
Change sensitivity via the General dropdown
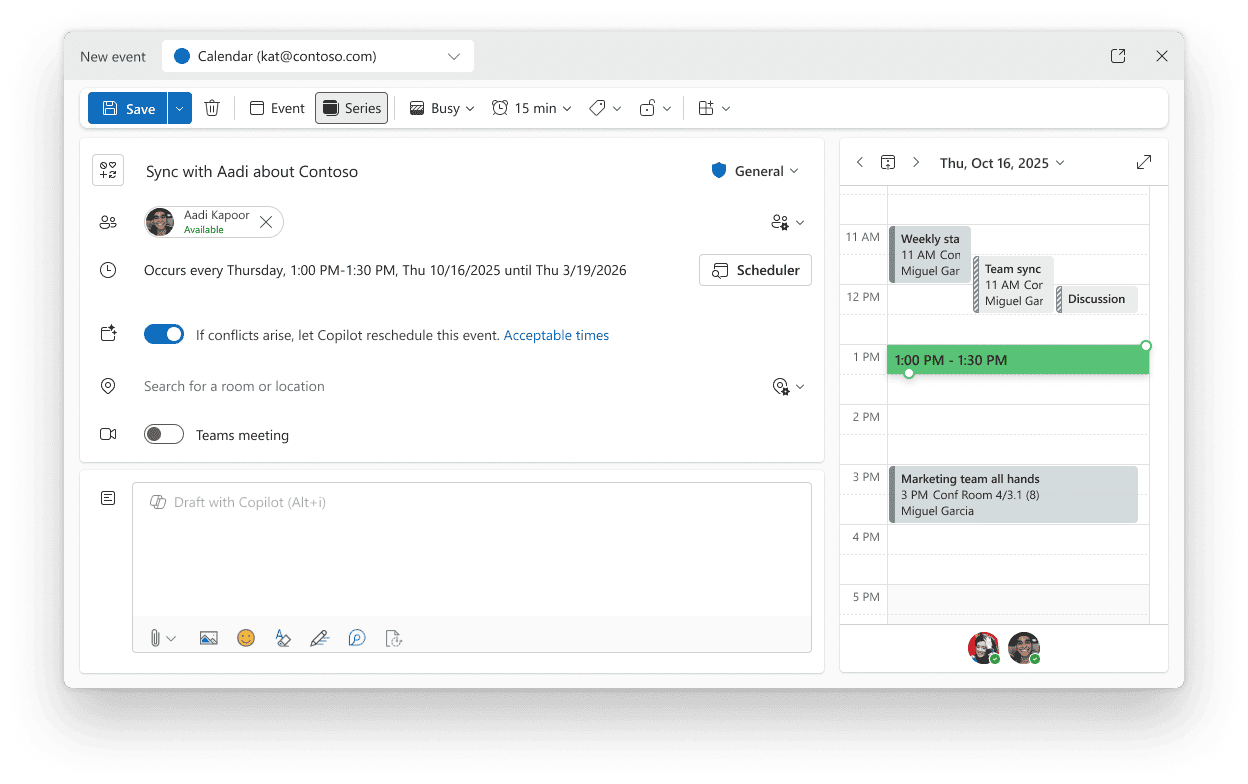point(755,170)
